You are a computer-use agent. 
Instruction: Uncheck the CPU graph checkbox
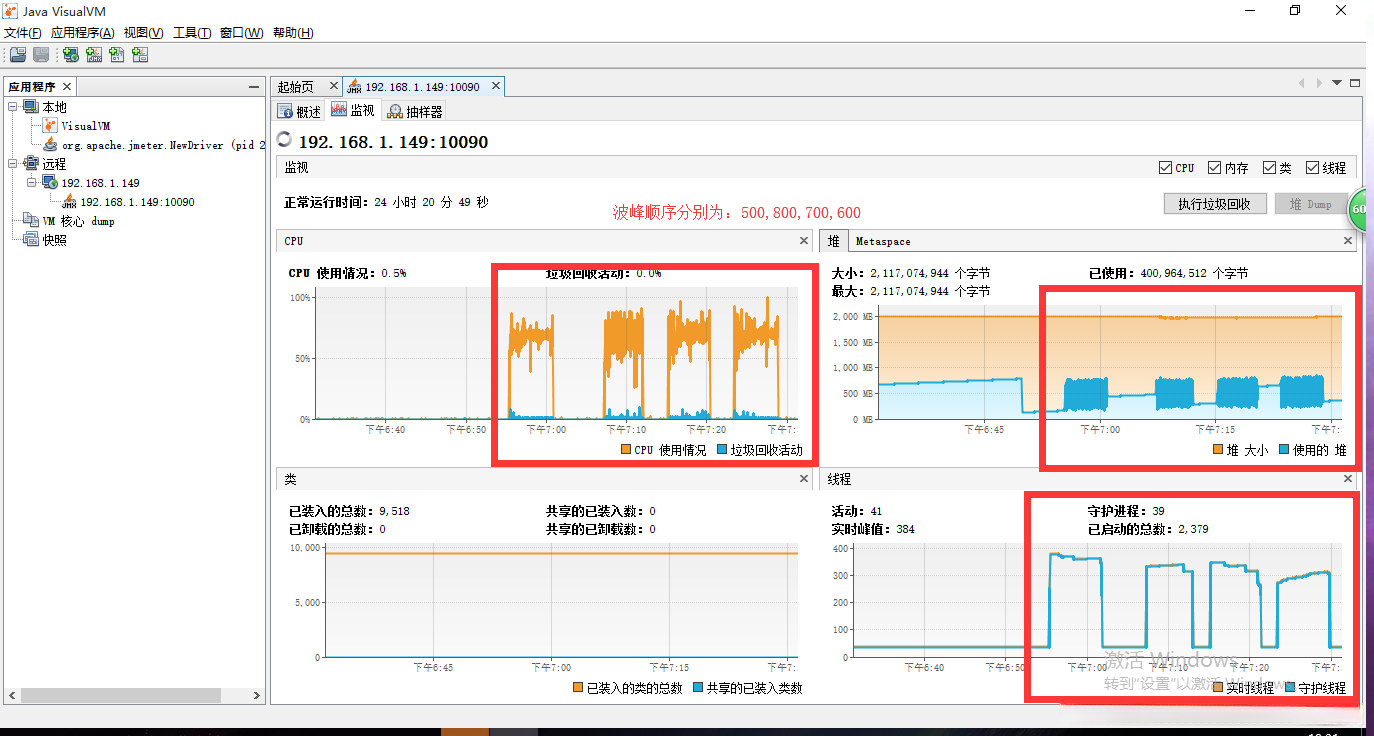1165,168
